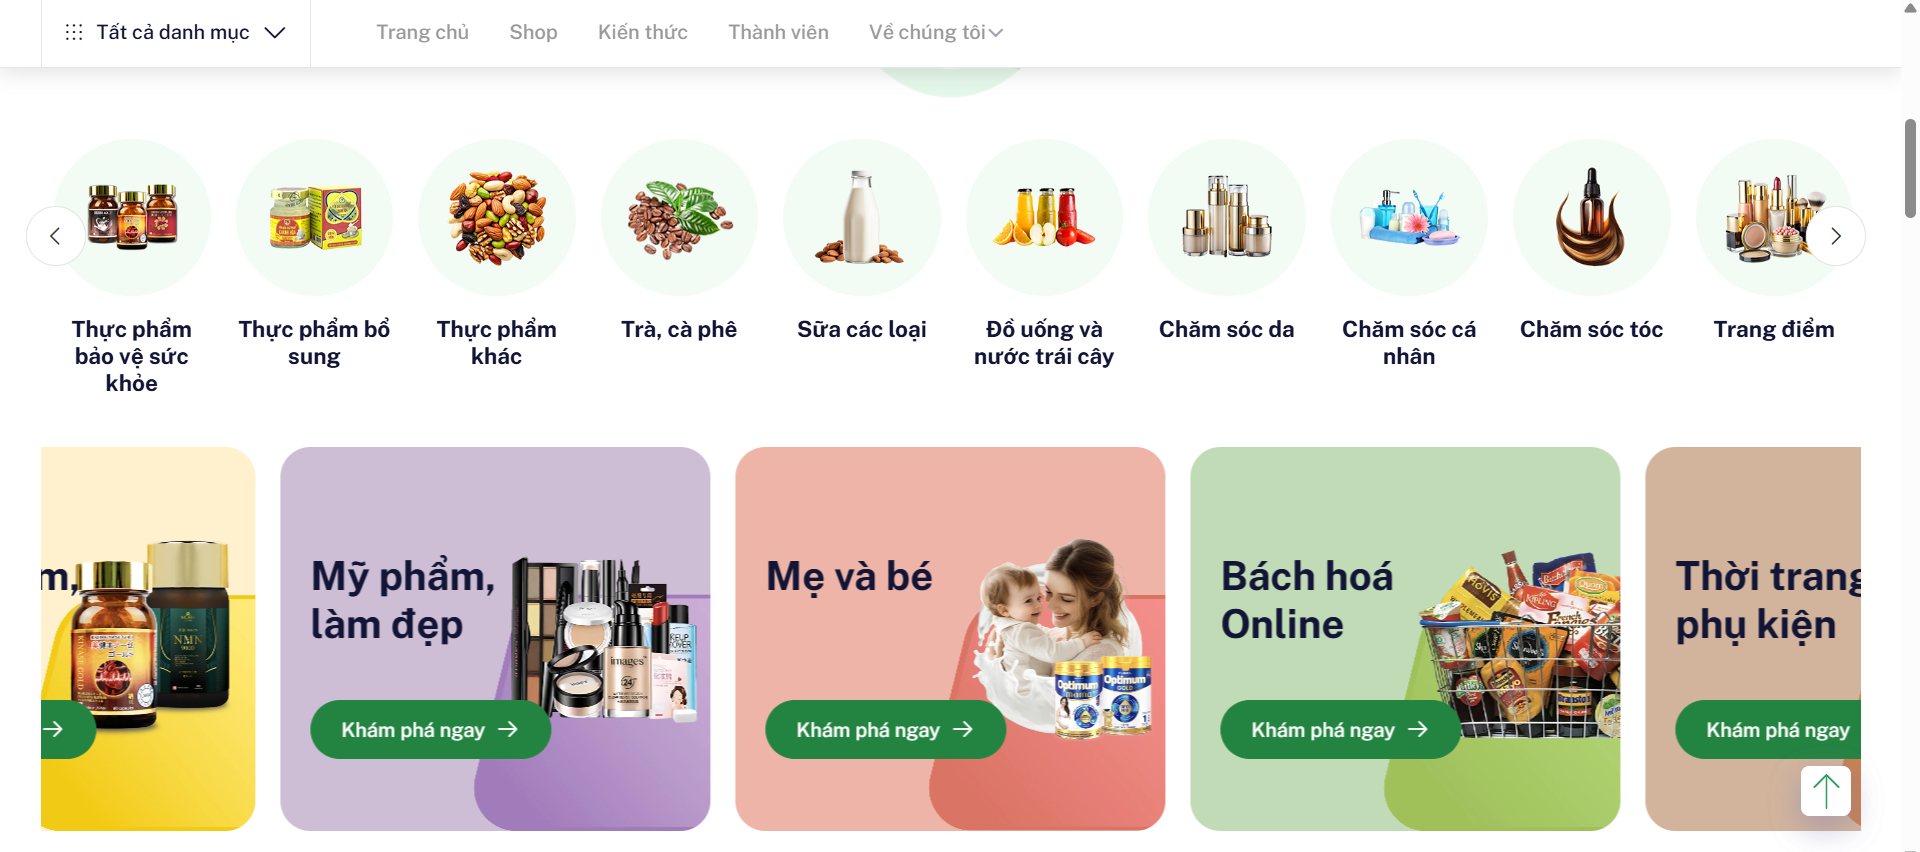Open the Trà, cà phê category icon

[679, 217]
